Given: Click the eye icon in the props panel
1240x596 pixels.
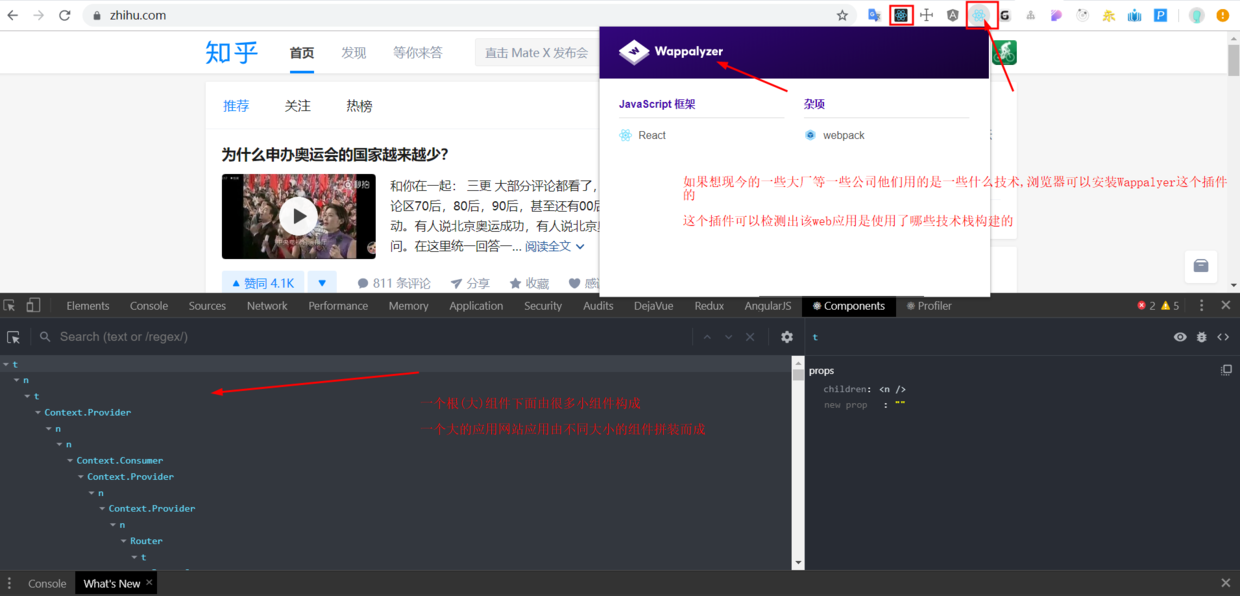Looking at the screenshot, I should click(x=1180, y=337).
